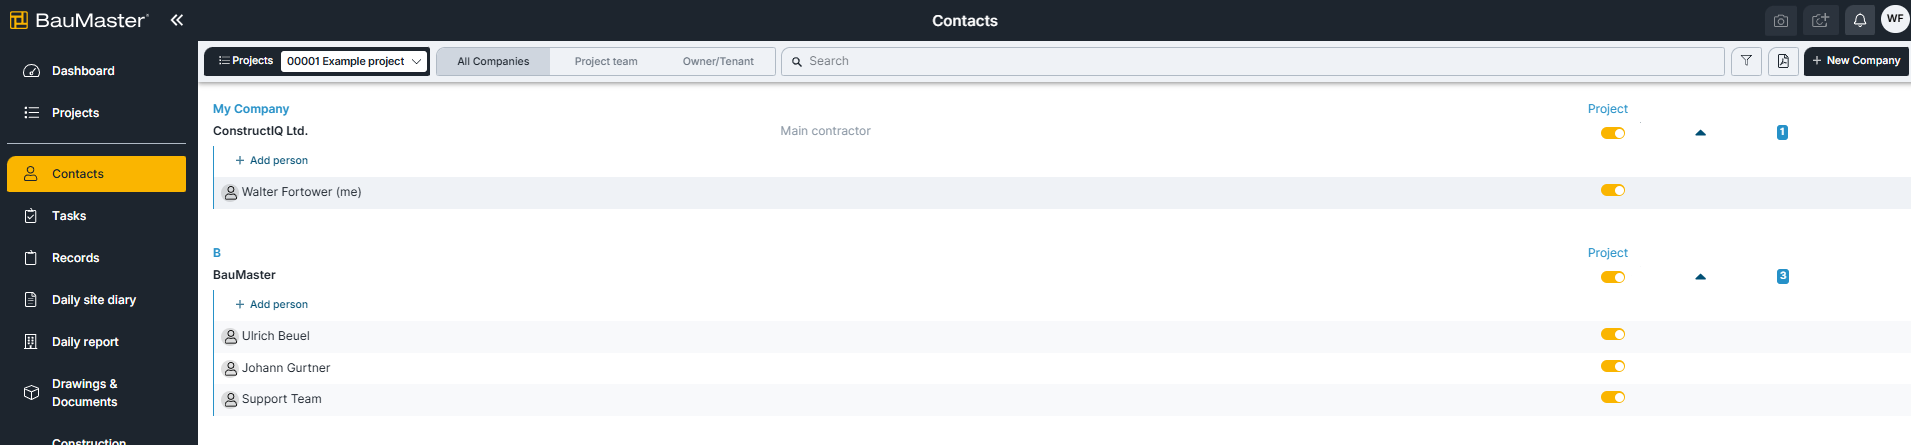Click the camera icon in header
Image resolution: width=1911 pixels, height=445 pixels.
coord(1781,20)
